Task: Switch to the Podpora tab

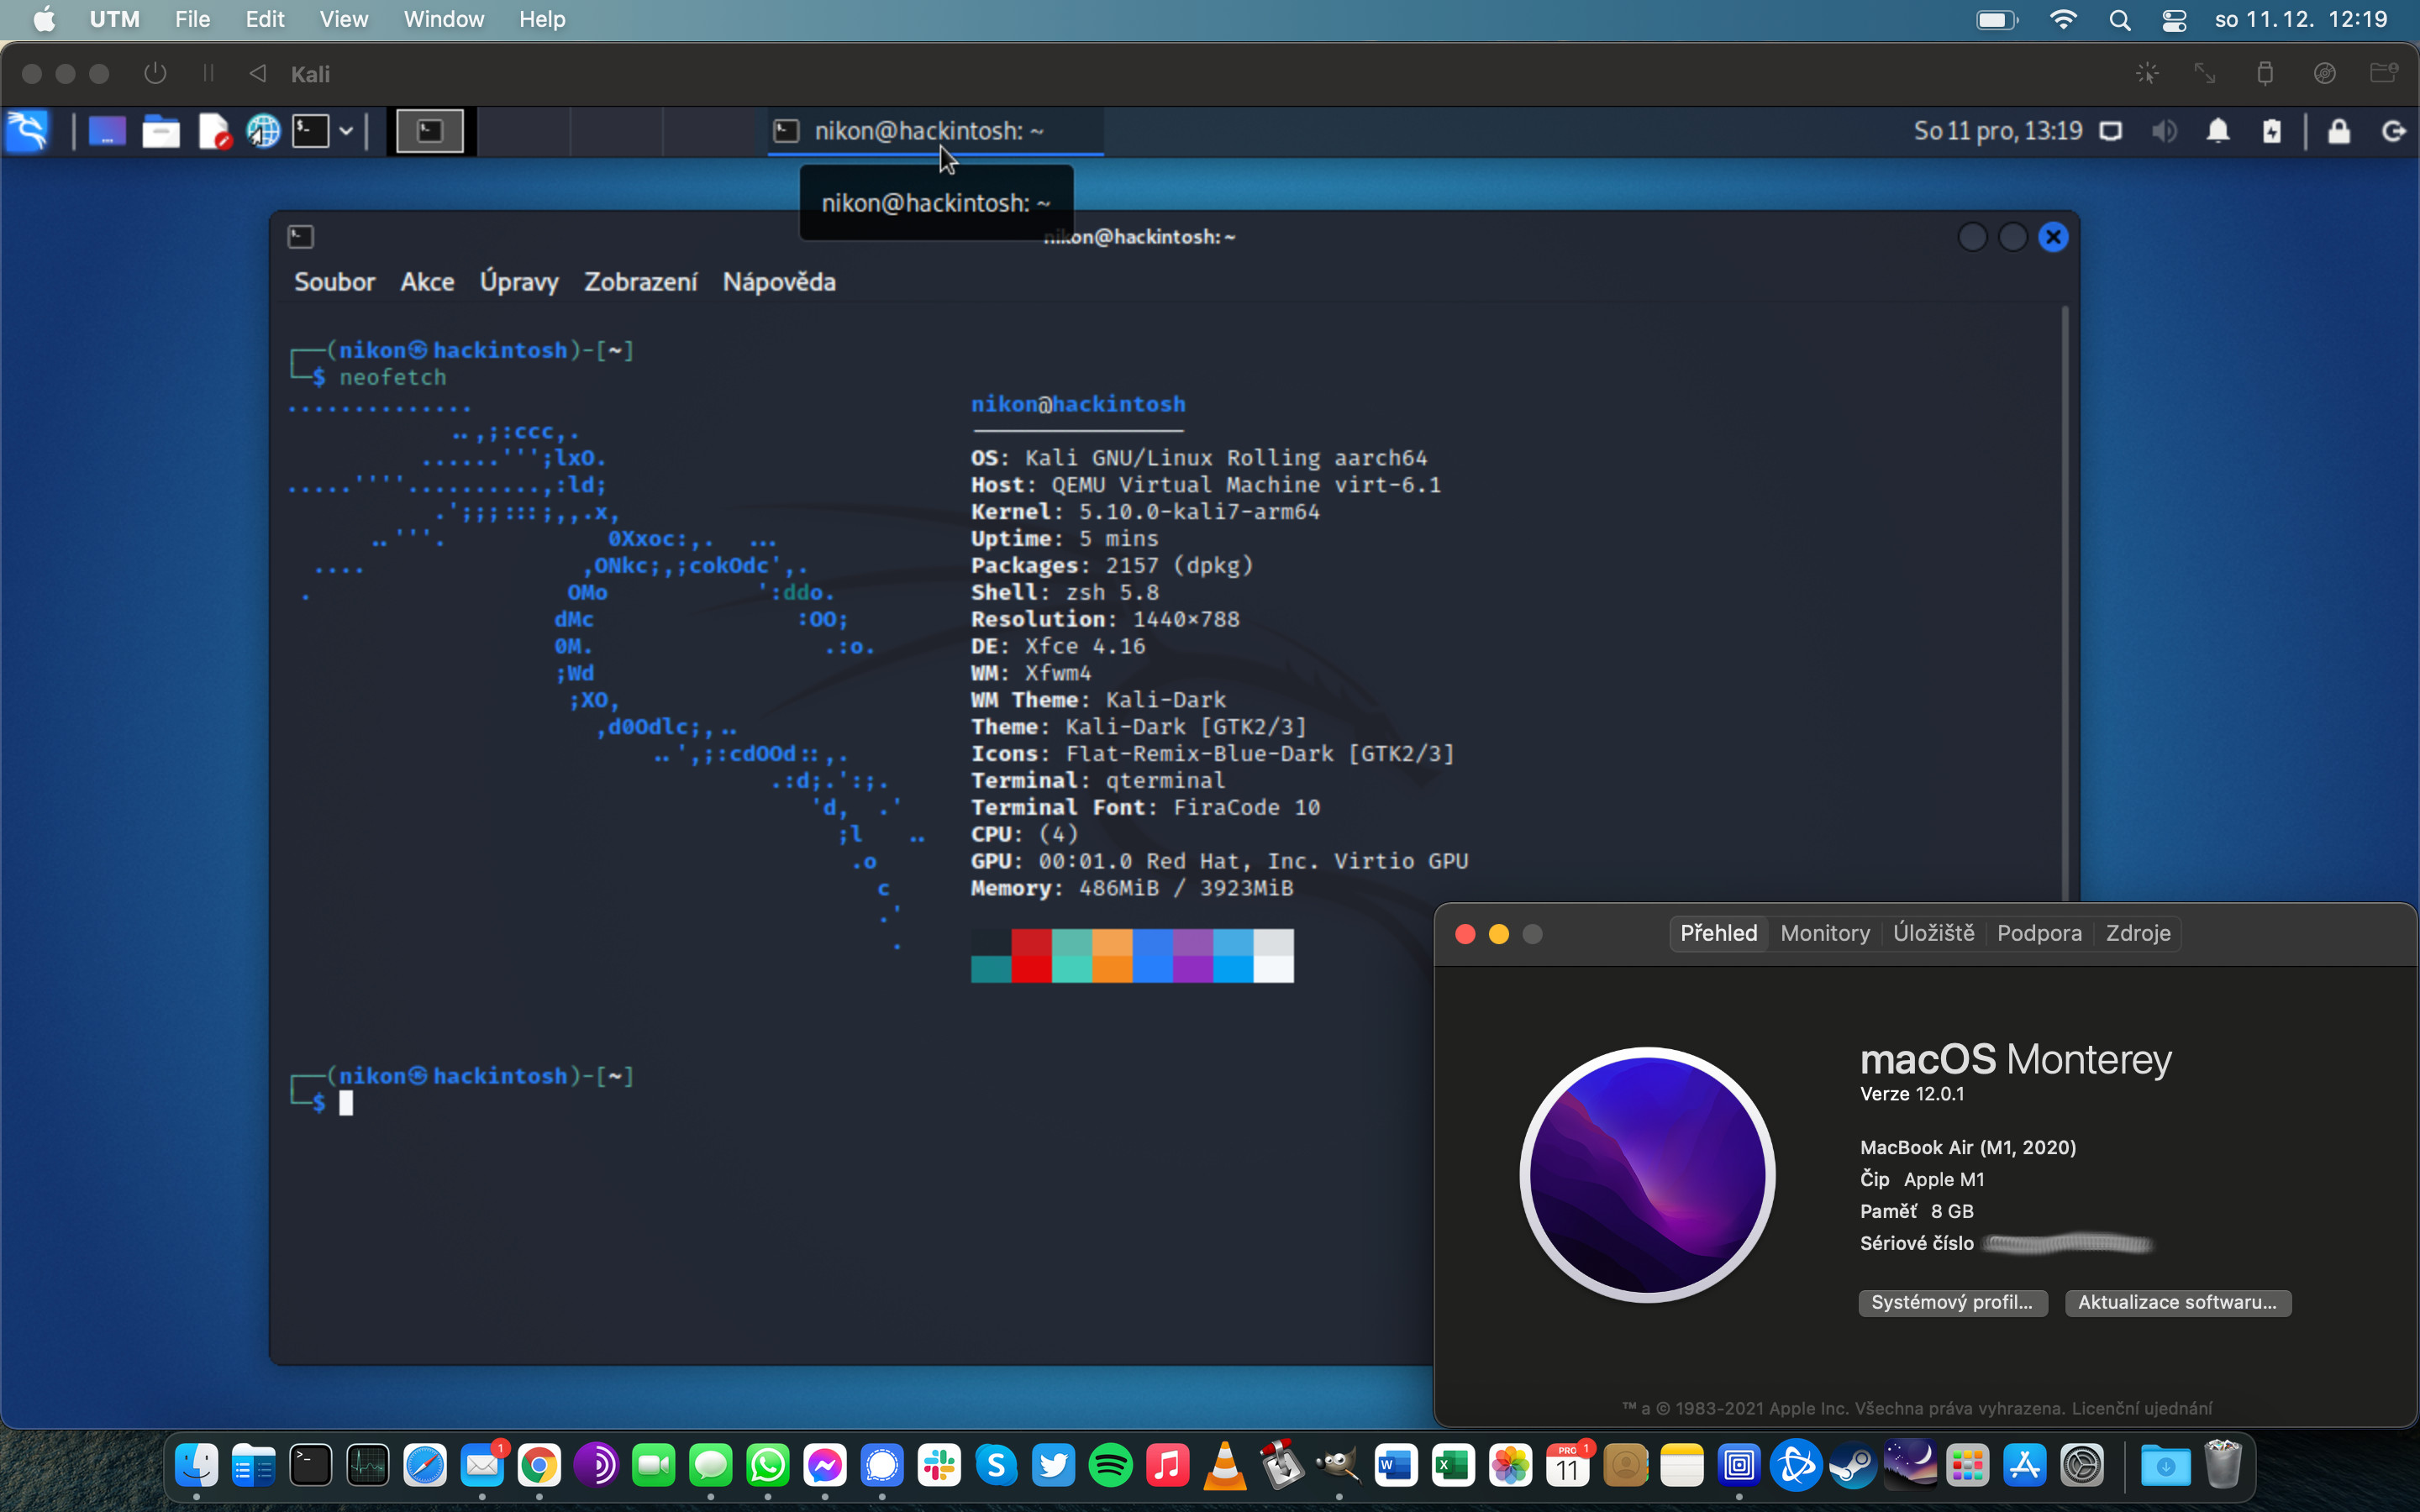Action: pyautogui.click(x=2039, y=933)
